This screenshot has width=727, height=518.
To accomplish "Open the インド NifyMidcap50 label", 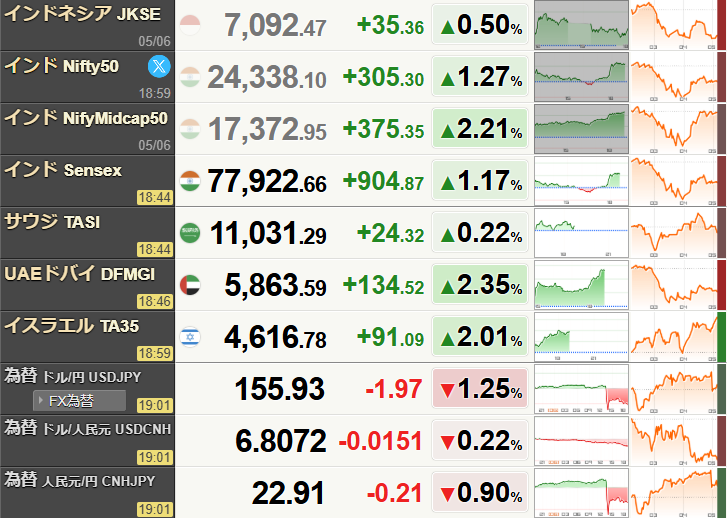I will click(x=86, y=118).
